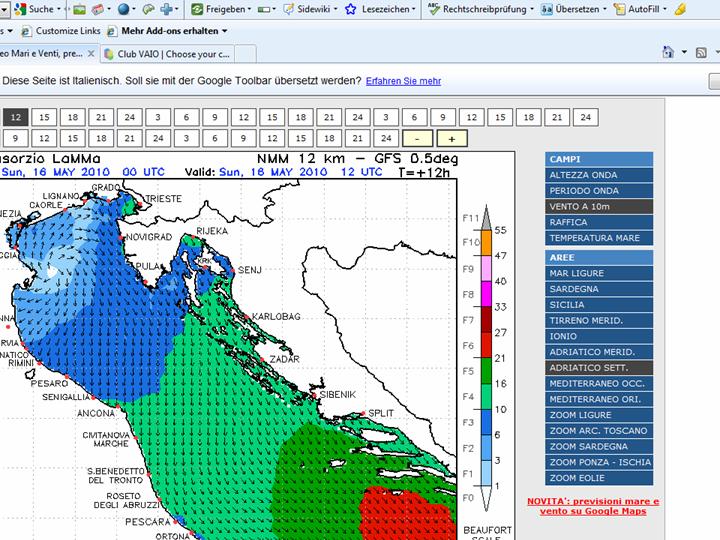720x540 pixels.
Task: Select MEDITERRANEO OCC. area
Action: click(x=599, y=383)
